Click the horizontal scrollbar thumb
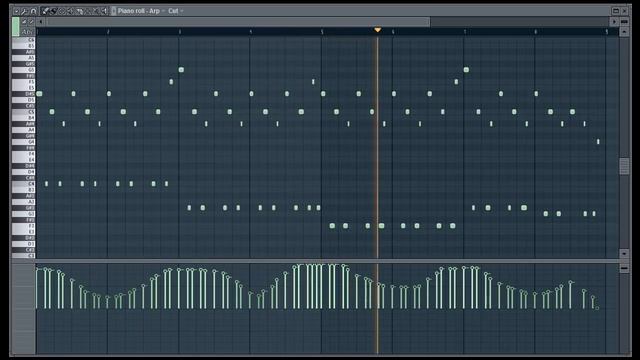 click(x=238, y=22)
